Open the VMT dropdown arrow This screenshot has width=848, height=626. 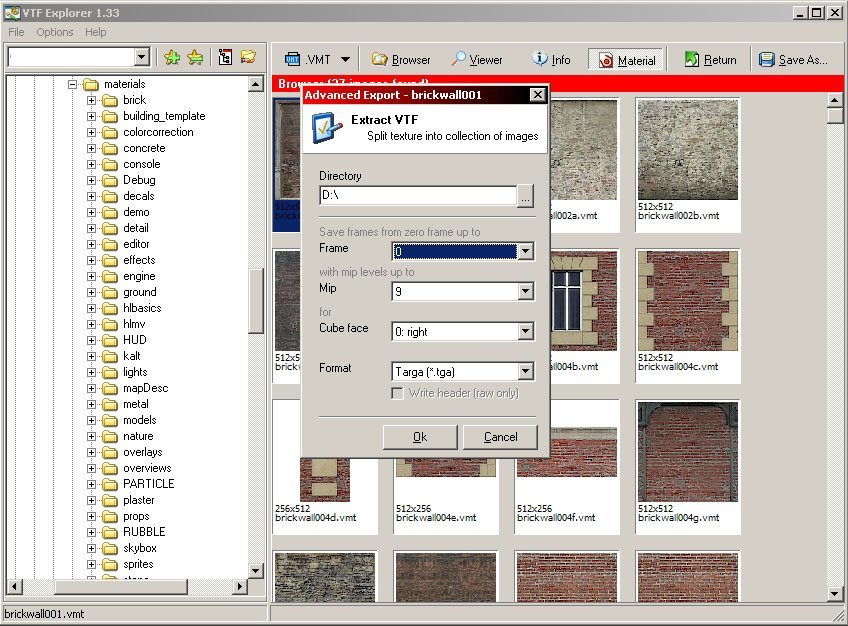(346, 59)
